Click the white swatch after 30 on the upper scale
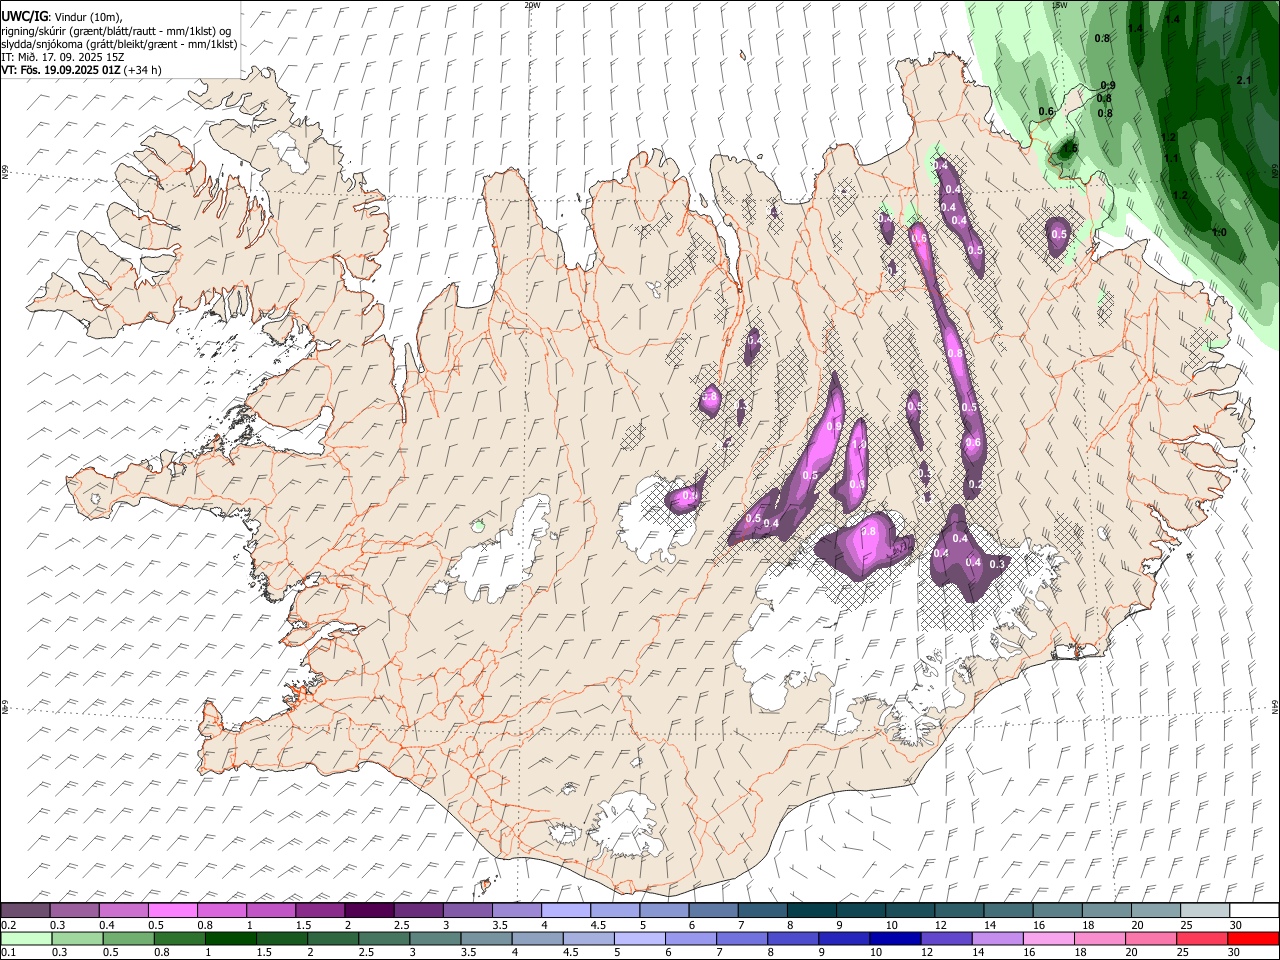The width and height of the screenshot is (1280, 960). tap(1254, 910)
